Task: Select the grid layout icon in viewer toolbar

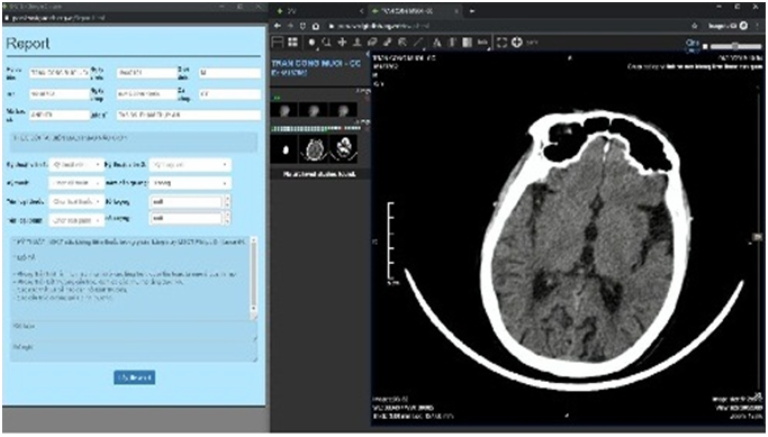Action: 293,42
